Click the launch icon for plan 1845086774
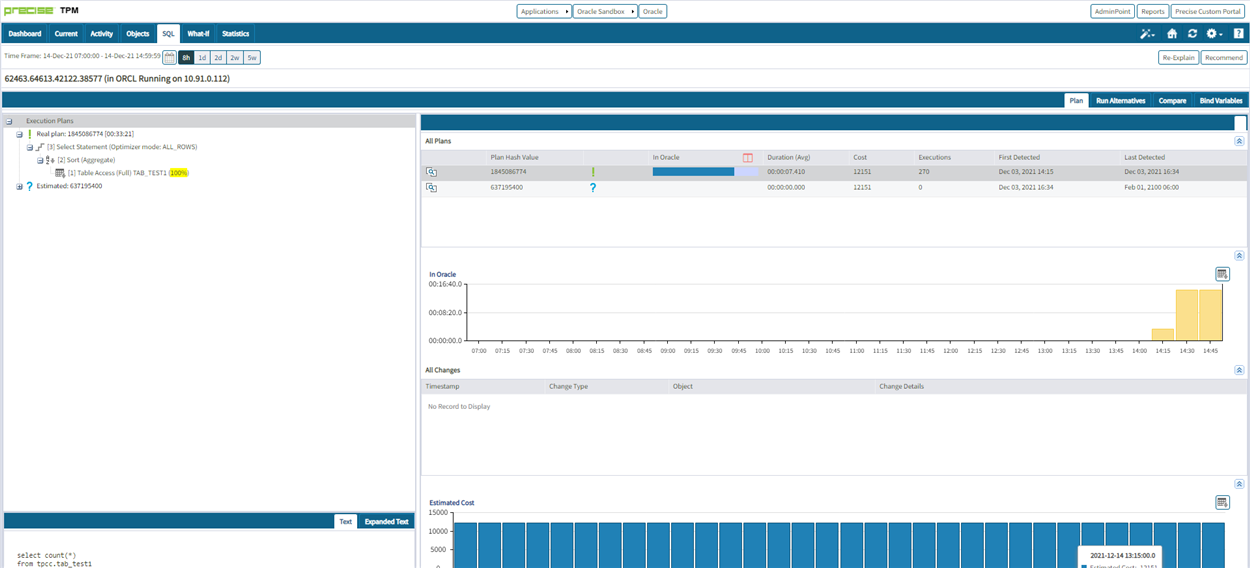 point(432,172)
